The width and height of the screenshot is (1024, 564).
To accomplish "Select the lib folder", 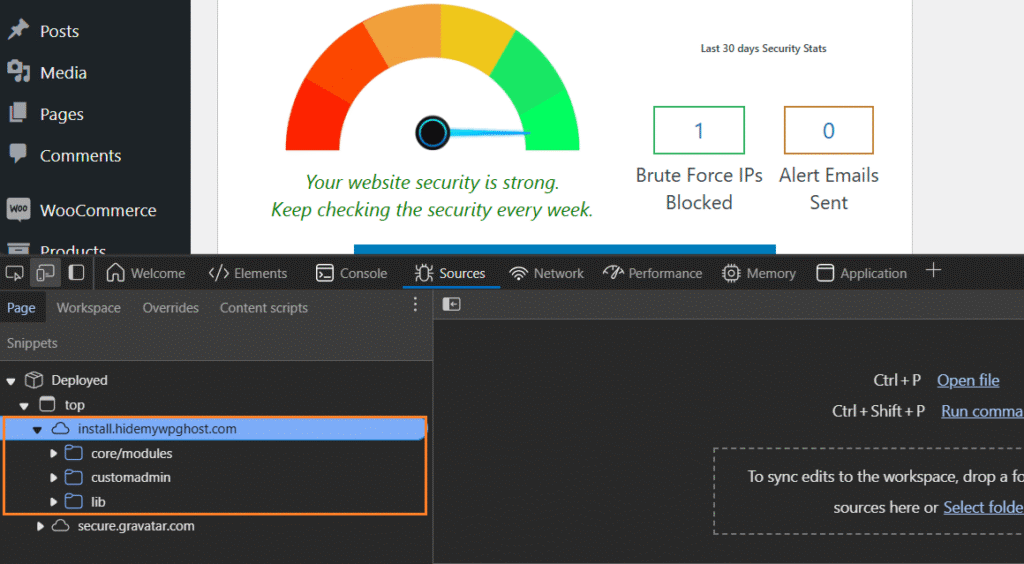I will point(98,502).
